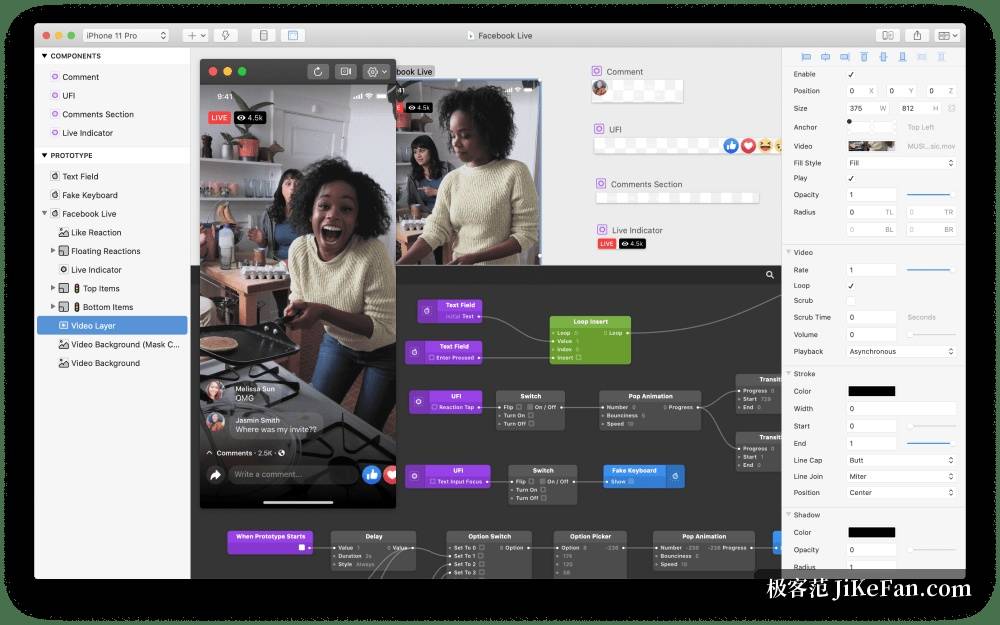
Task: Click the Comments Section component icon on canvas
Action: click(601, 184)
